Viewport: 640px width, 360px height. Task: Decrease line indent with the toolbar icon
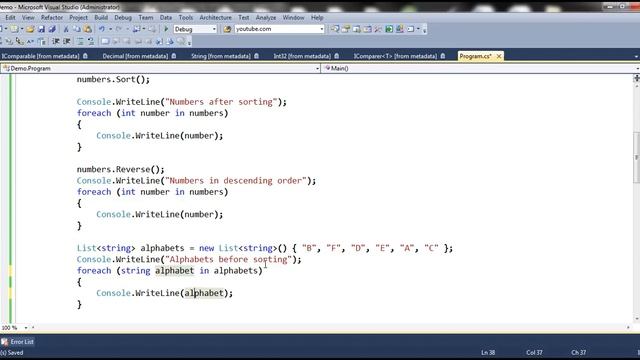pyautogui.click(x=56, y=41)
